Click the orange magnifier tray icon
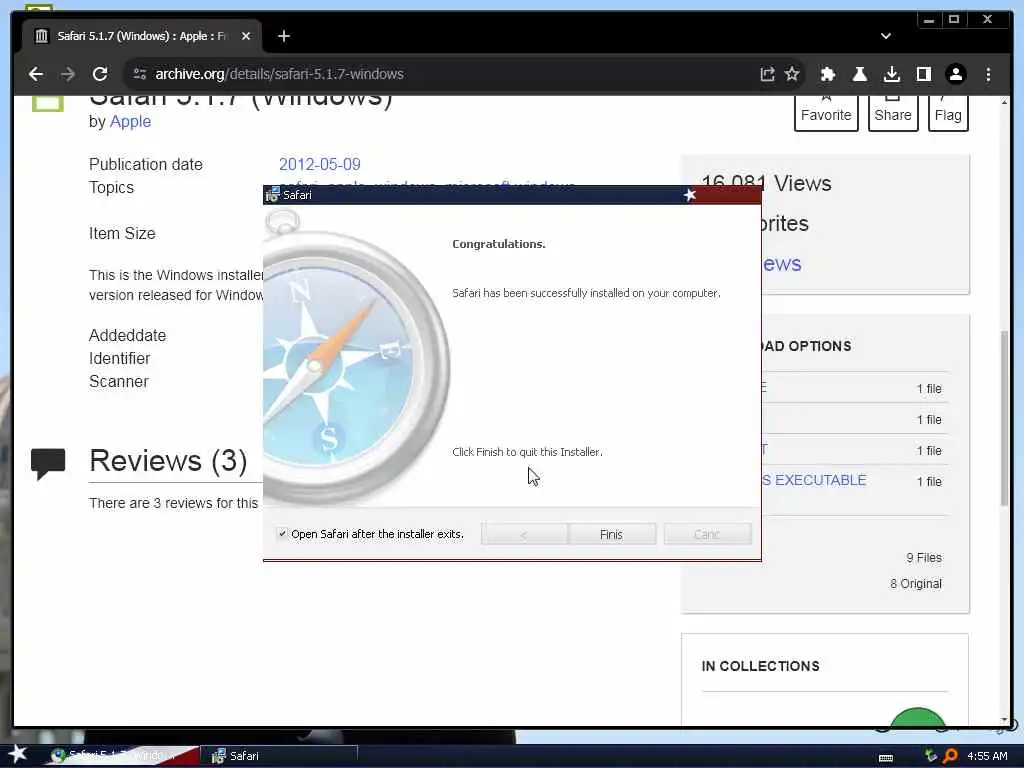The width and height of the screenshot is (1024, 768). [951, 756]
